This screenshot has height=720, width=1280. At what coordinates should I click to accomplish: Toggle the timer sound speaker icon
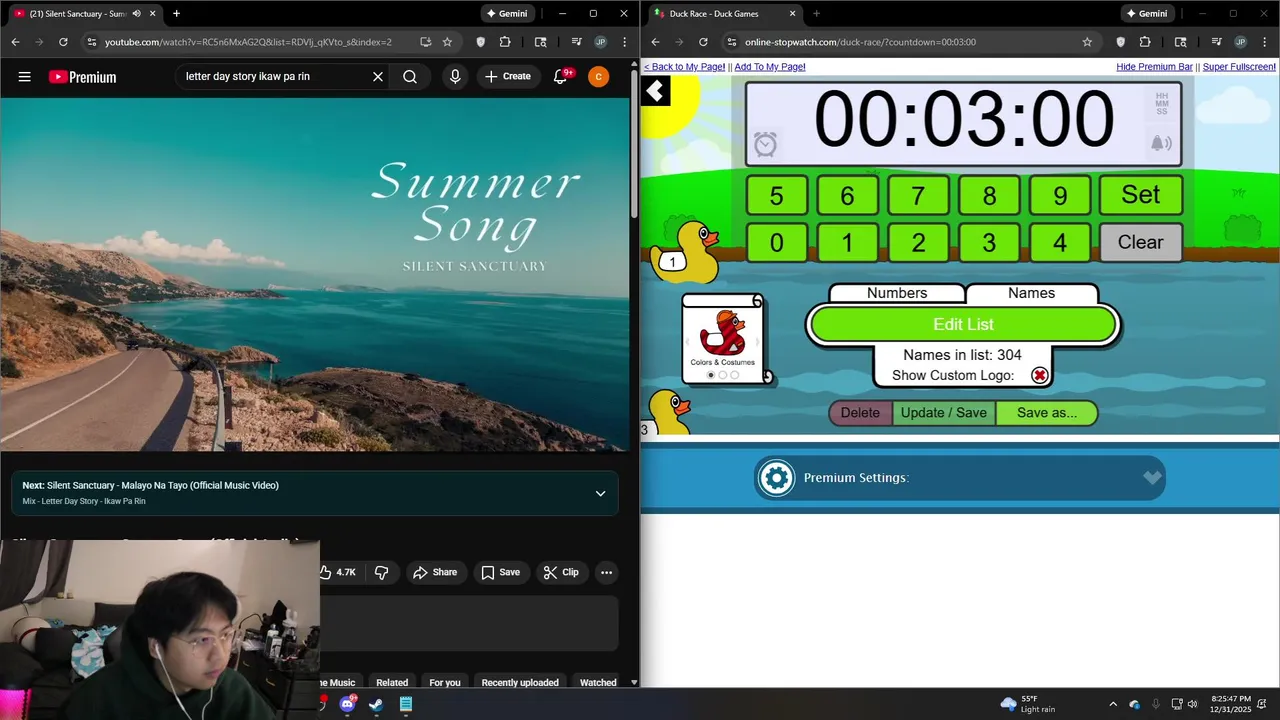click(x=1161, y=144)
